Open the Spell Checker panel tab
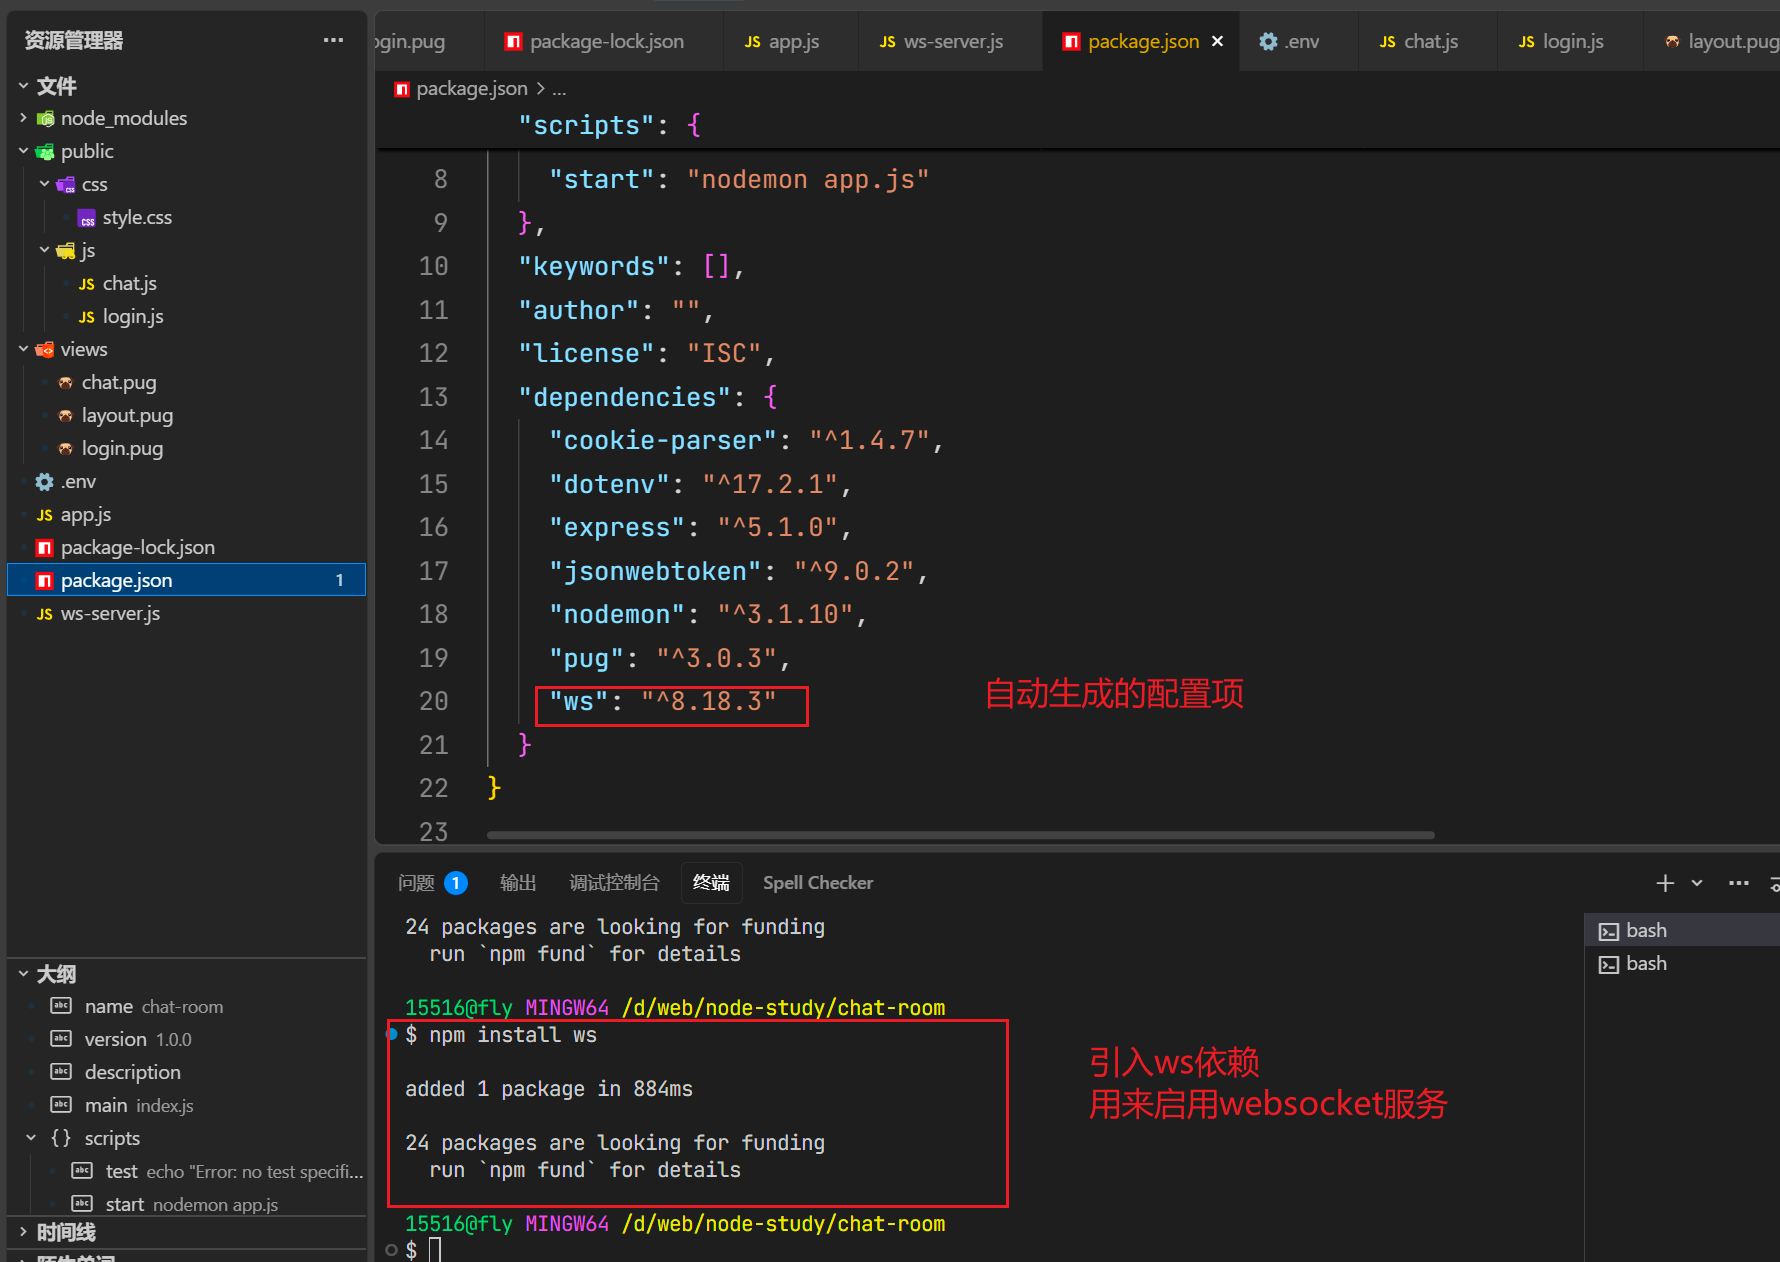The height and width of the screenshot is (1262, 1780). (818, 883)
